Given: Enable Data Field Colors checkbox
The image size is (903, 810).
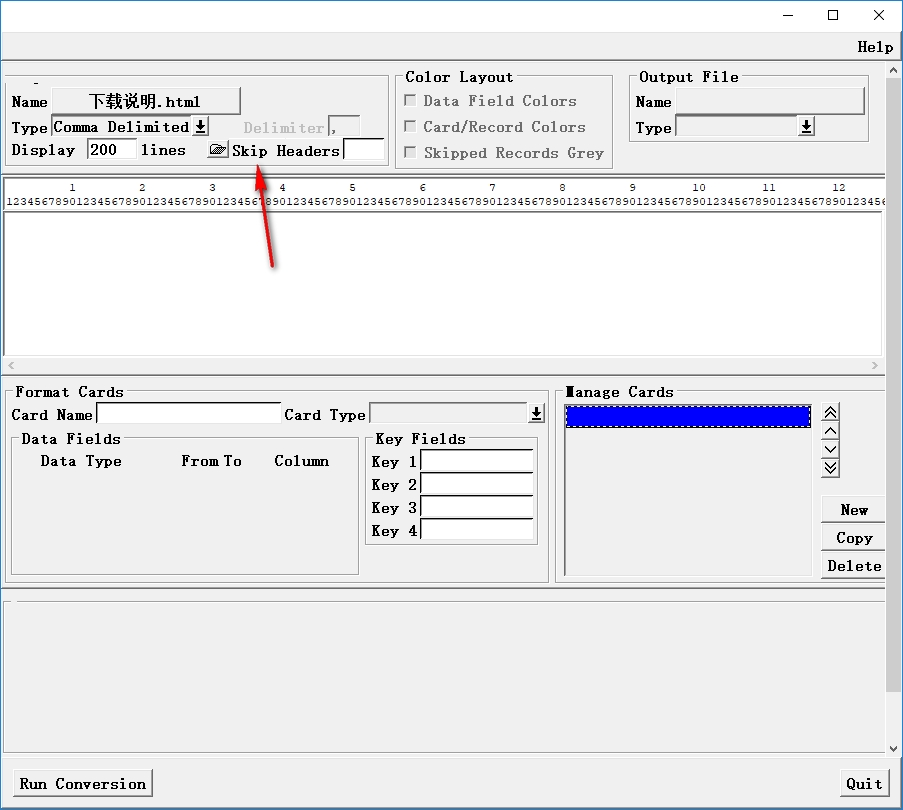Looking at the screenshot, I should click(x=410, y=101).
